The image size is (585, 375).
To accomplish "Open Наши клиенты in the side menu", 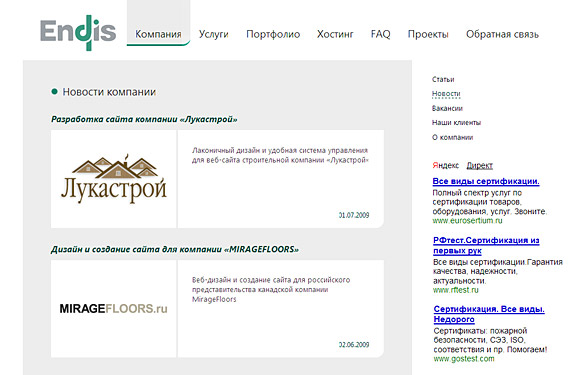I will [456, 122].
